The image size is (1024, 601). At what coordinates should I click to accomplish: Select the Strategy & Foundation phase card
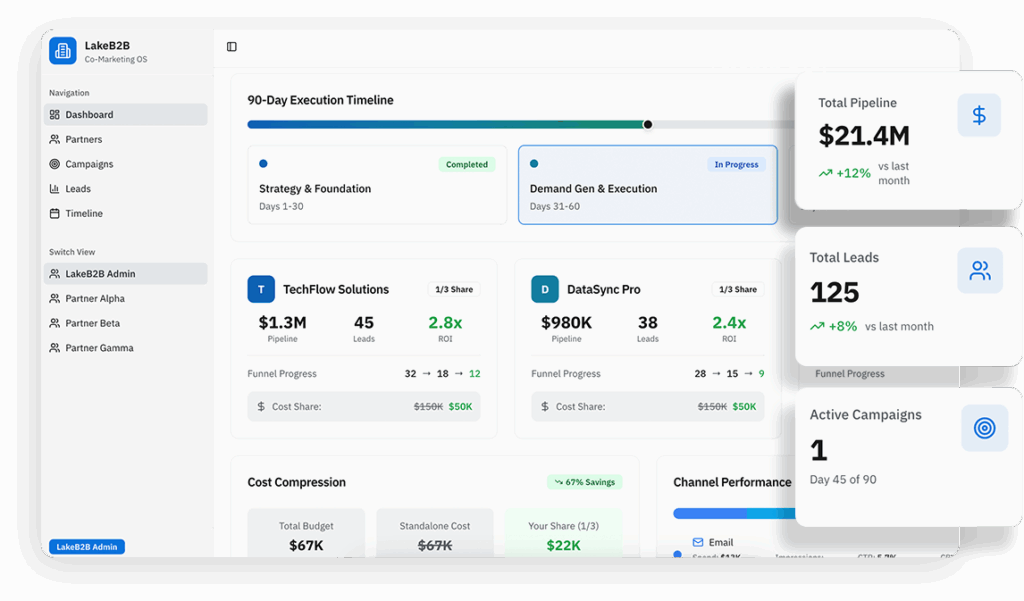point(377,185)
